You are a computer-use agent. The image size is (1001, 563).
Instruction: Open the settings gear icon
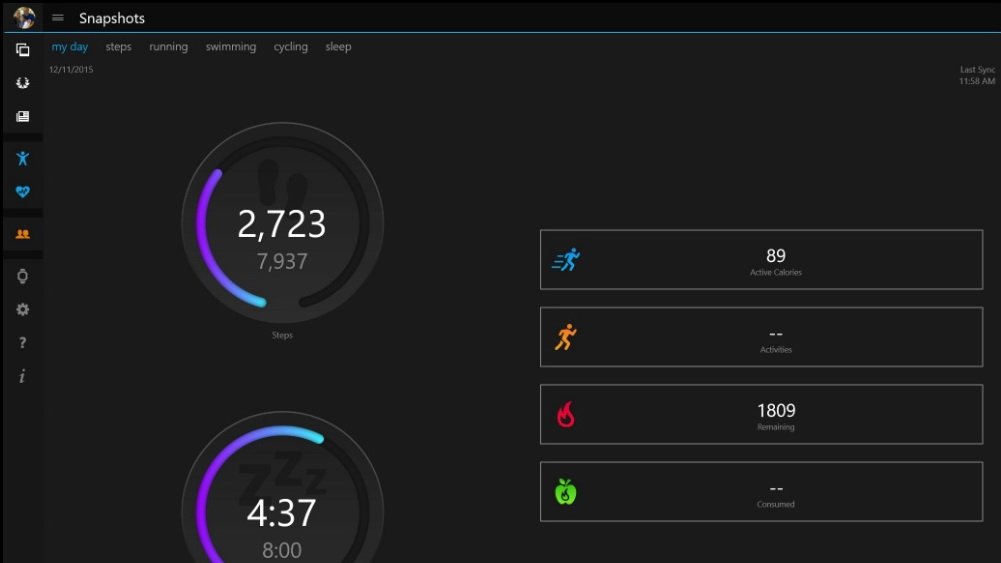22,310
